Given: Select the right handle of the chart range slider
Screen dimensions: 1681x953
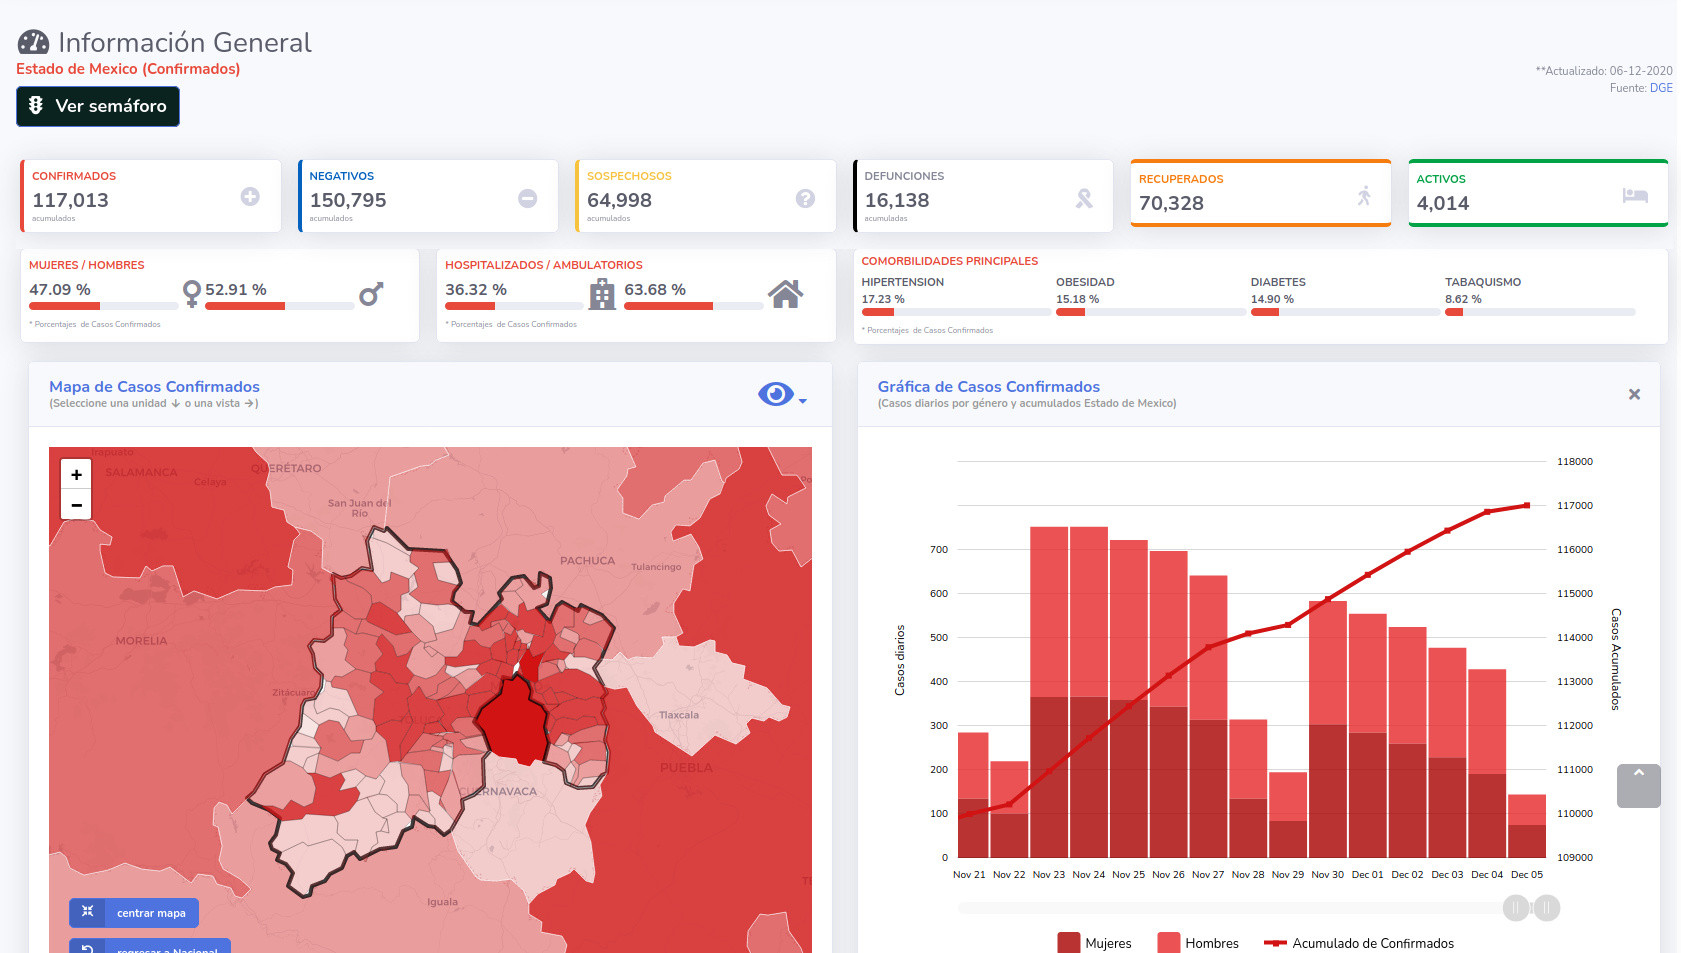Looking at the screenshot, I should (1547, 908).
